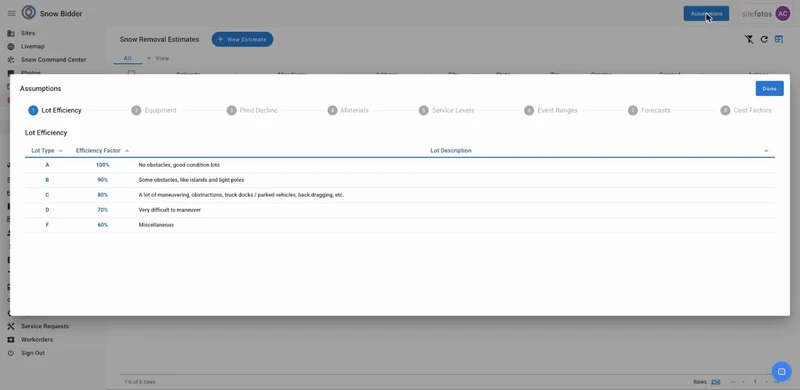Click the AC user avatar

(782, 13)
